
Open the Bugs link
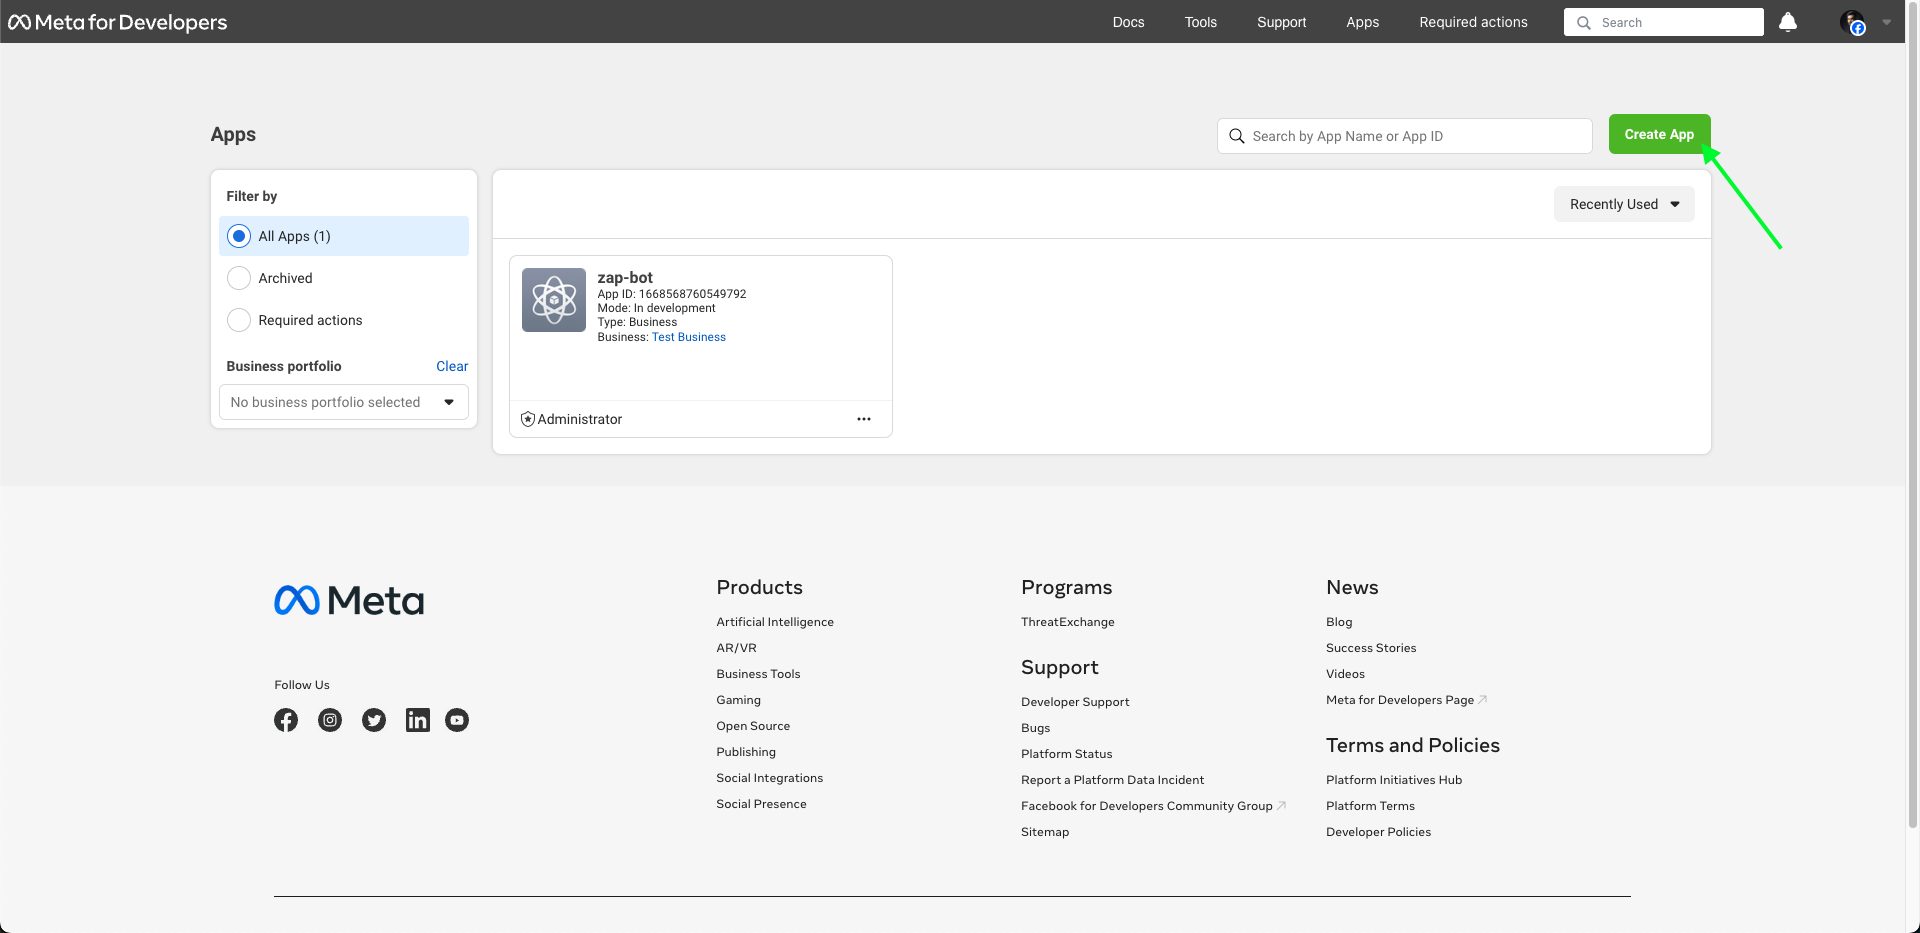point(1036,728)
